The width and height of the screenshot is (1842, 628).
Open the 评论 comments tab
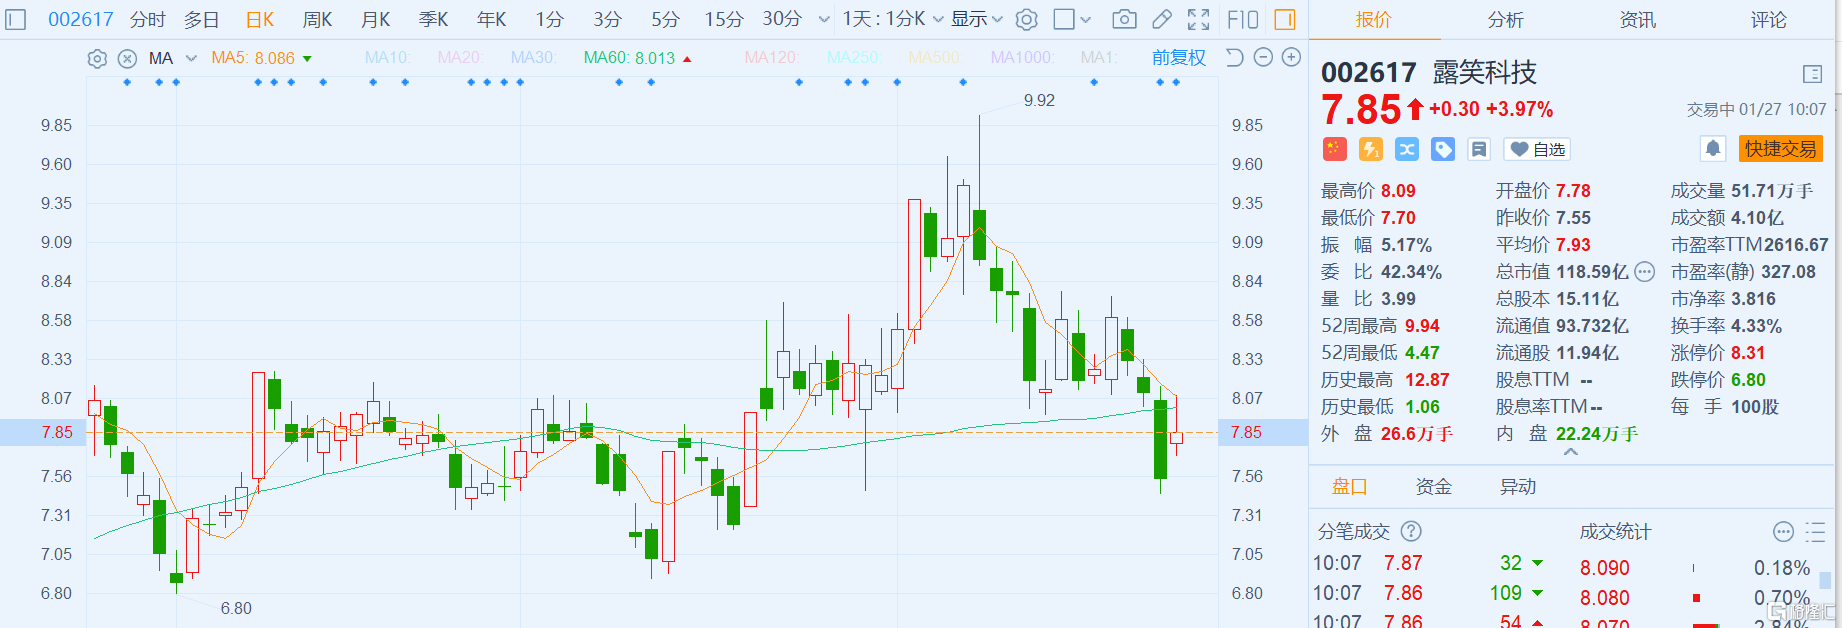coord(1769,19)
